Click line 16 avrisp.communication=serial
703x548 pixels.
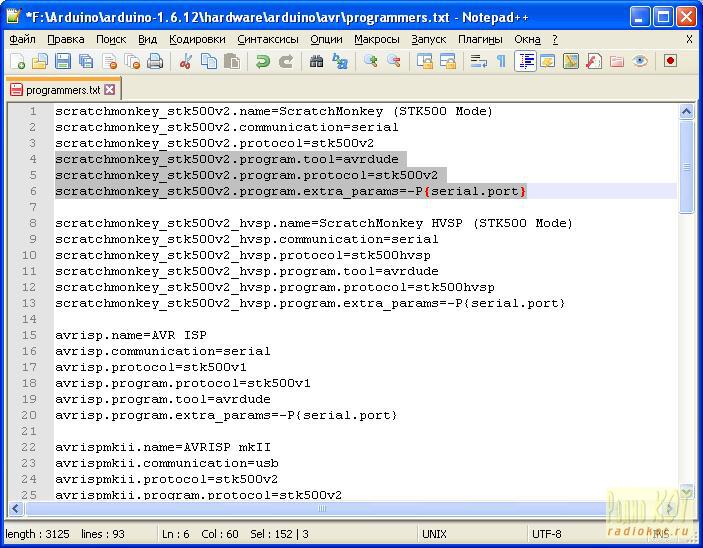(x=163, y=351)
